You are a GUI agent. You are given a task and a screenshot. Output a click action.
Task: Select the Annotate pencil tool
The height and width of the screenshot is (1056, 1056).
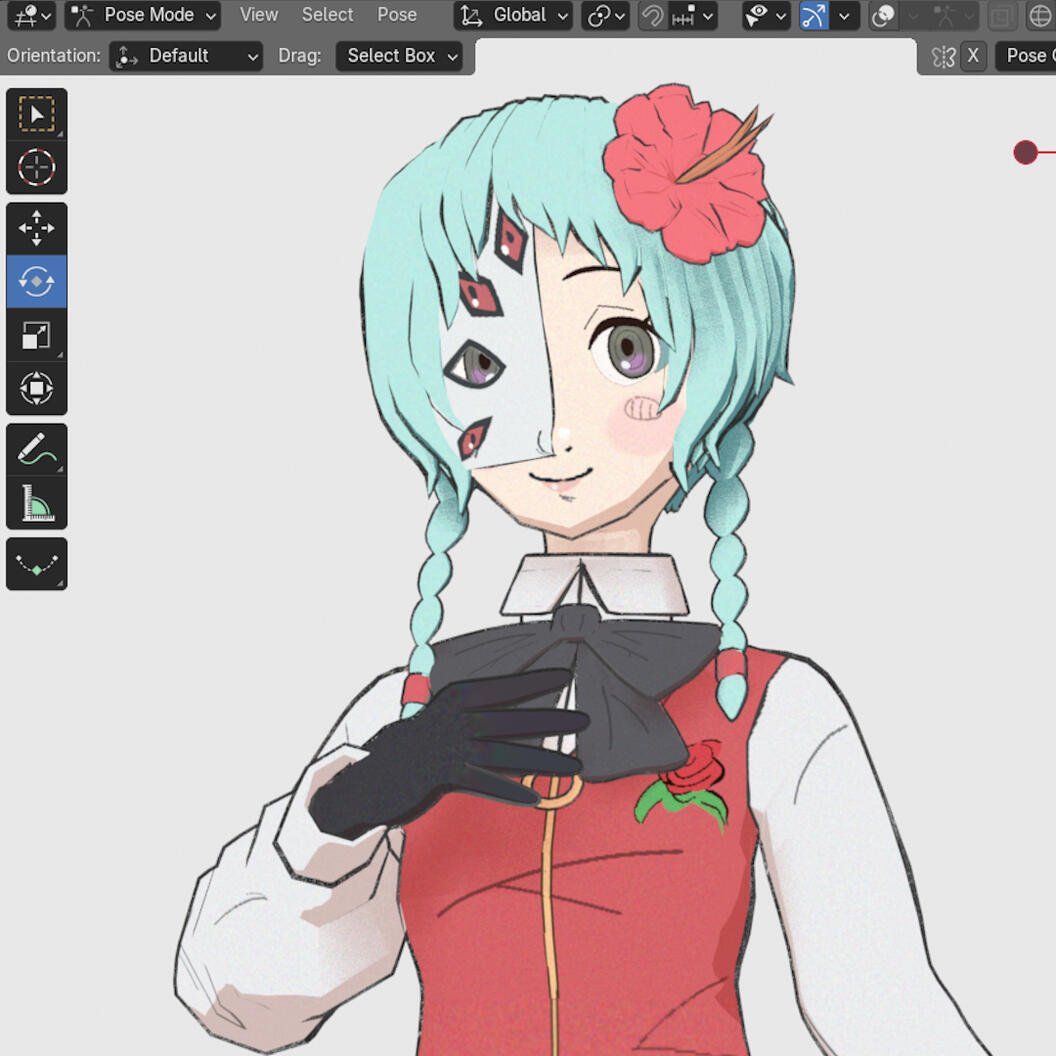click(36, 450)
